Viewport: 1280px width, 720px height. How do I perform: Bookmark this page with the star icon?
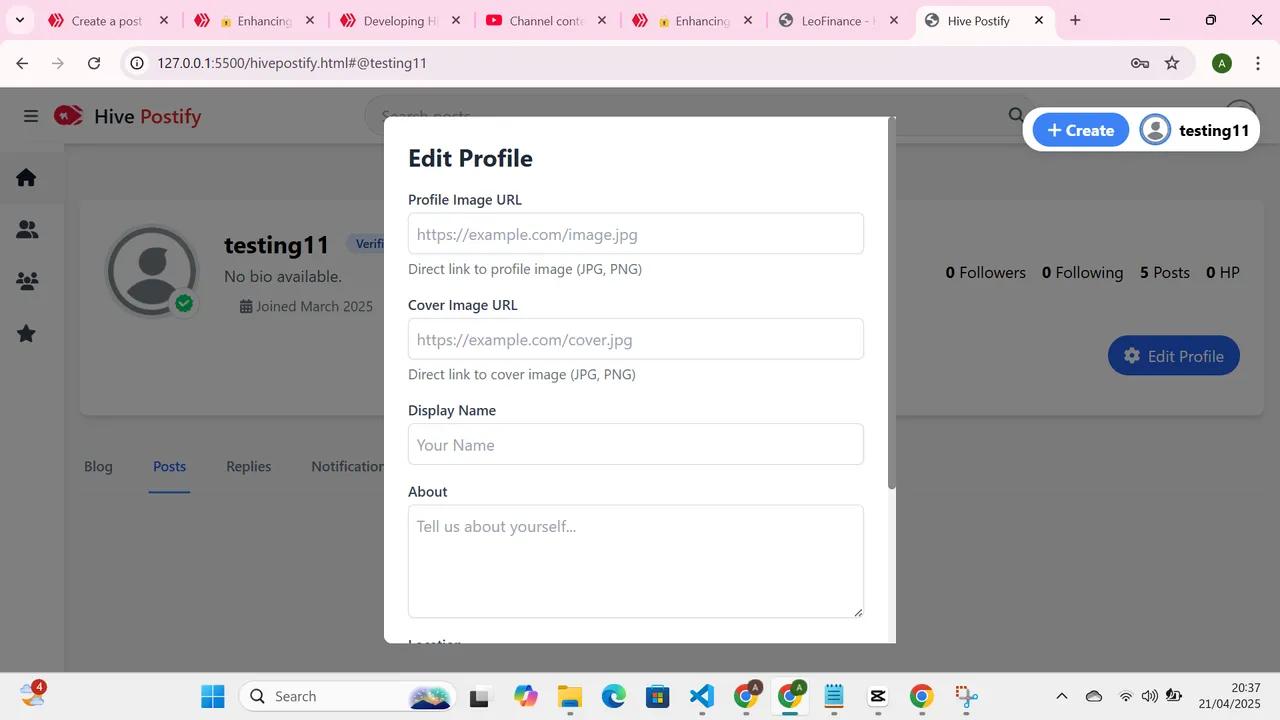click(x=1172, y=63)
